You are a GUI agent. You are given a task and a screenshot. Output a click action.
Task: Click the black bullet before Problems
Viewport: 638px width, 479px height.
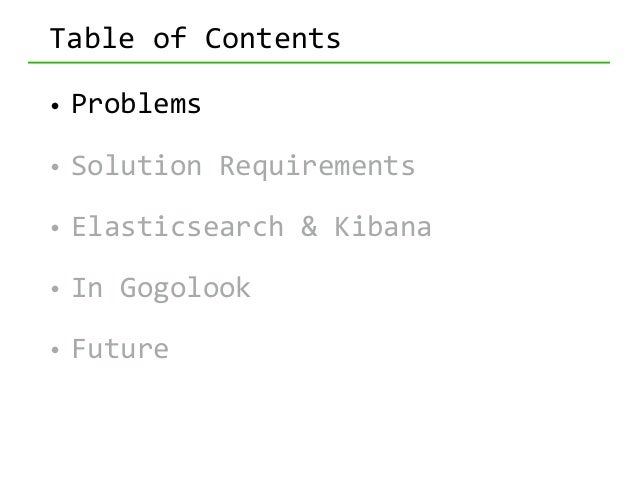(55, 106)
